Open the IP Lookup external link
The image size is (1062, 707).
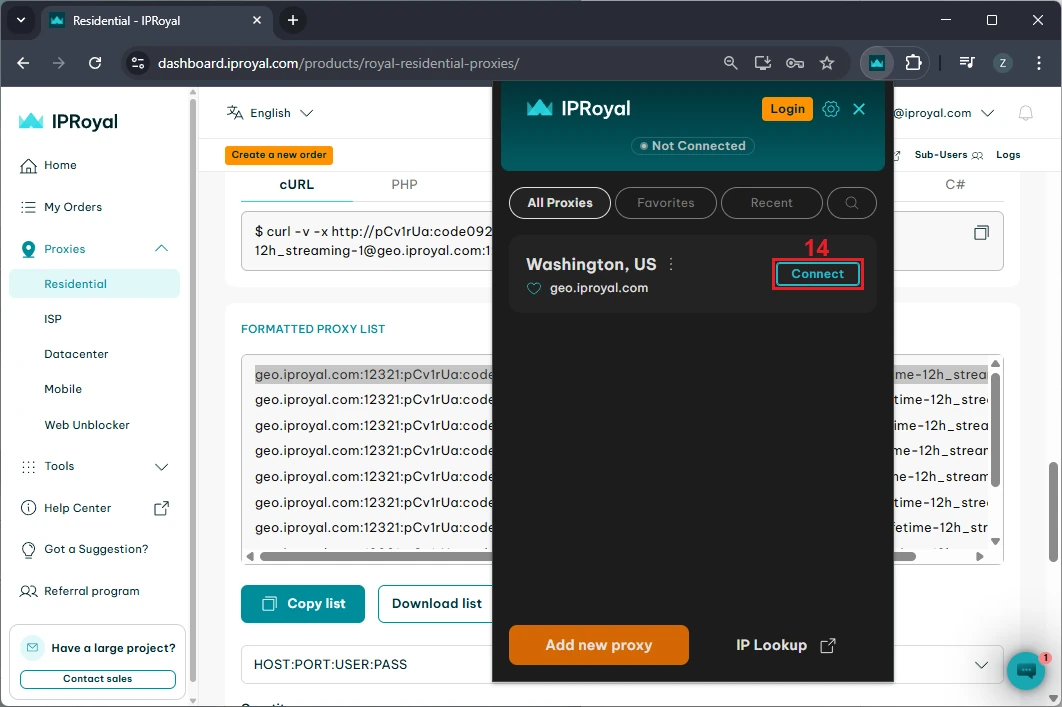(785, 645)
